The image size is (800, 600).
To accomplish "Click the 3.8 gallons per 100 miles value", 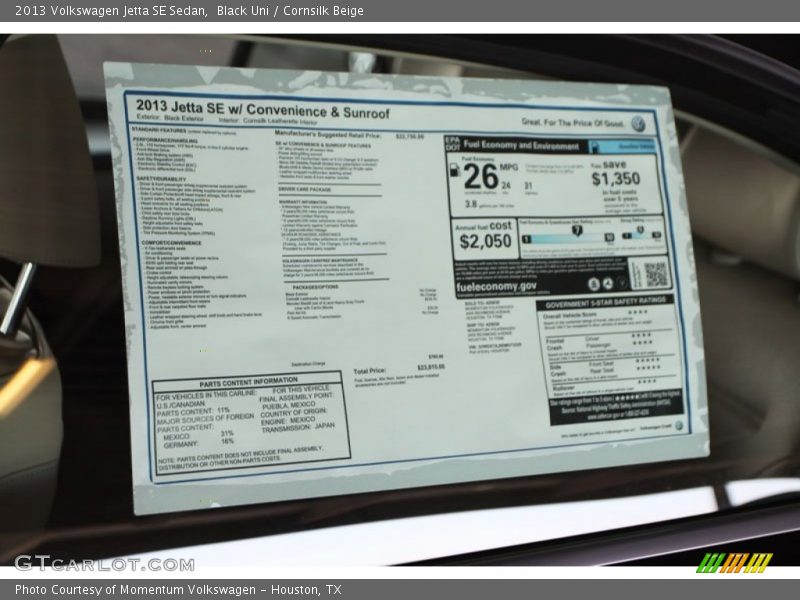I will pyautogui.click(x=471, y=204).
